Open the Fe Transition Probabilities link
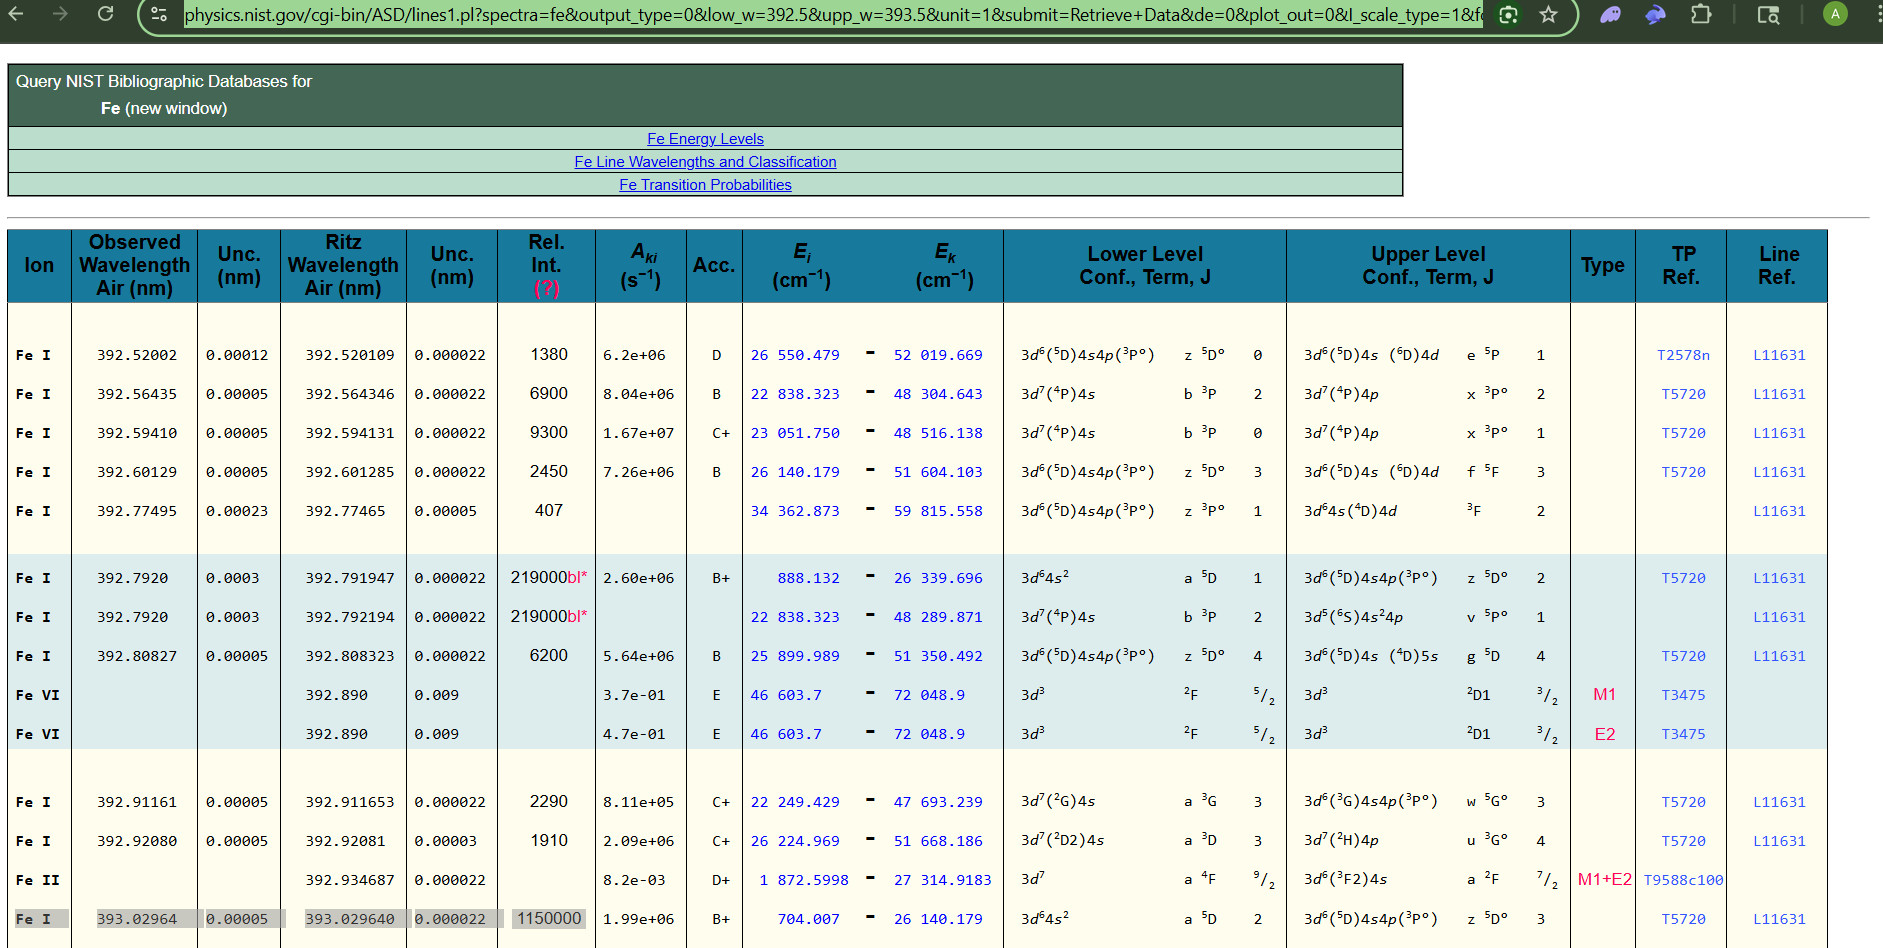The image size is (1883, 948). [705, 185]
